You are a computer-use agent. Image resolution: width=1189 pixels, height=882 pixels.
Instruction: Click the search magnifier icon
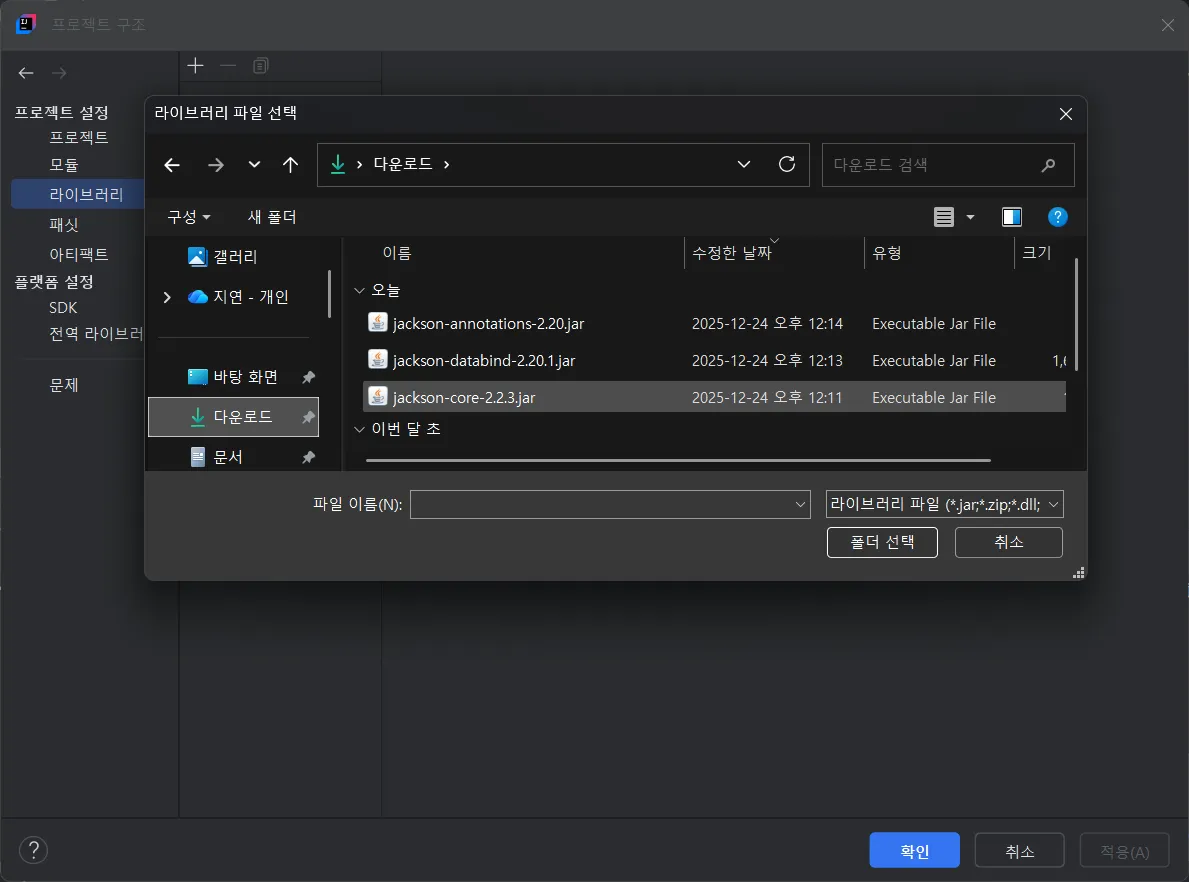coord(1049,165)
